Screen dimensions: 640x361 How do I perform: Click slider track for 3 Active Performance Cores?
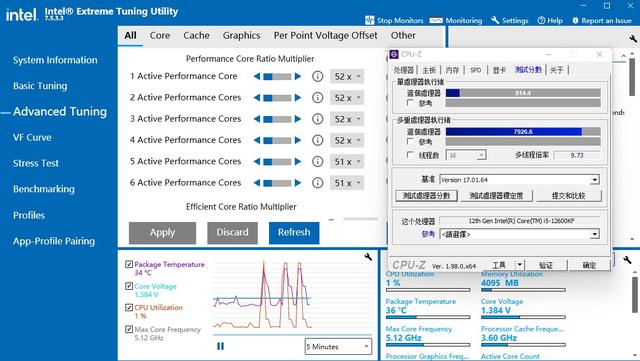pos(278,119)
